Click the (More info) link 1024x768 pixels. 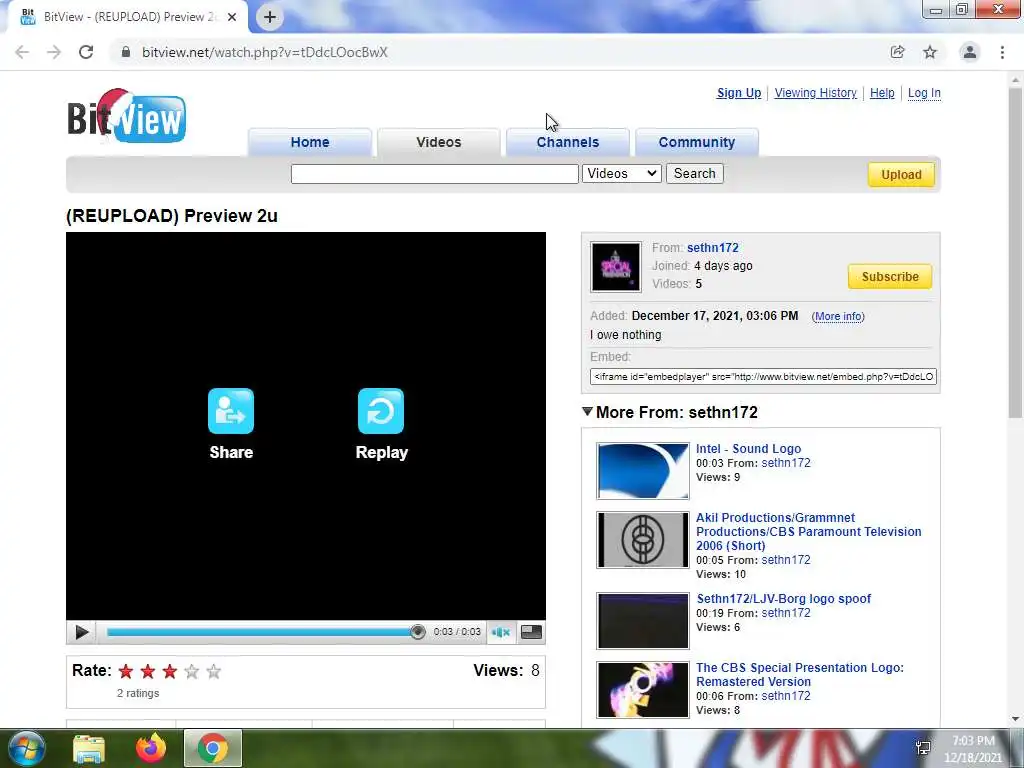[x=838, y=316]
